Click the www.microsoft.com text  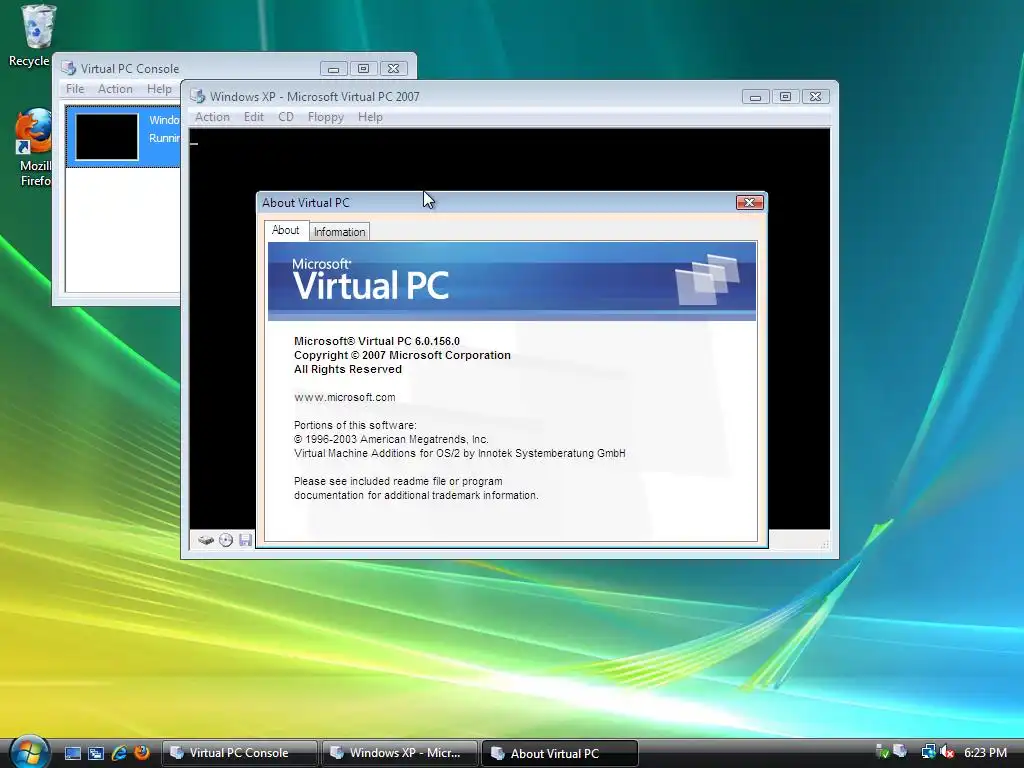click(x=344, y=397)
